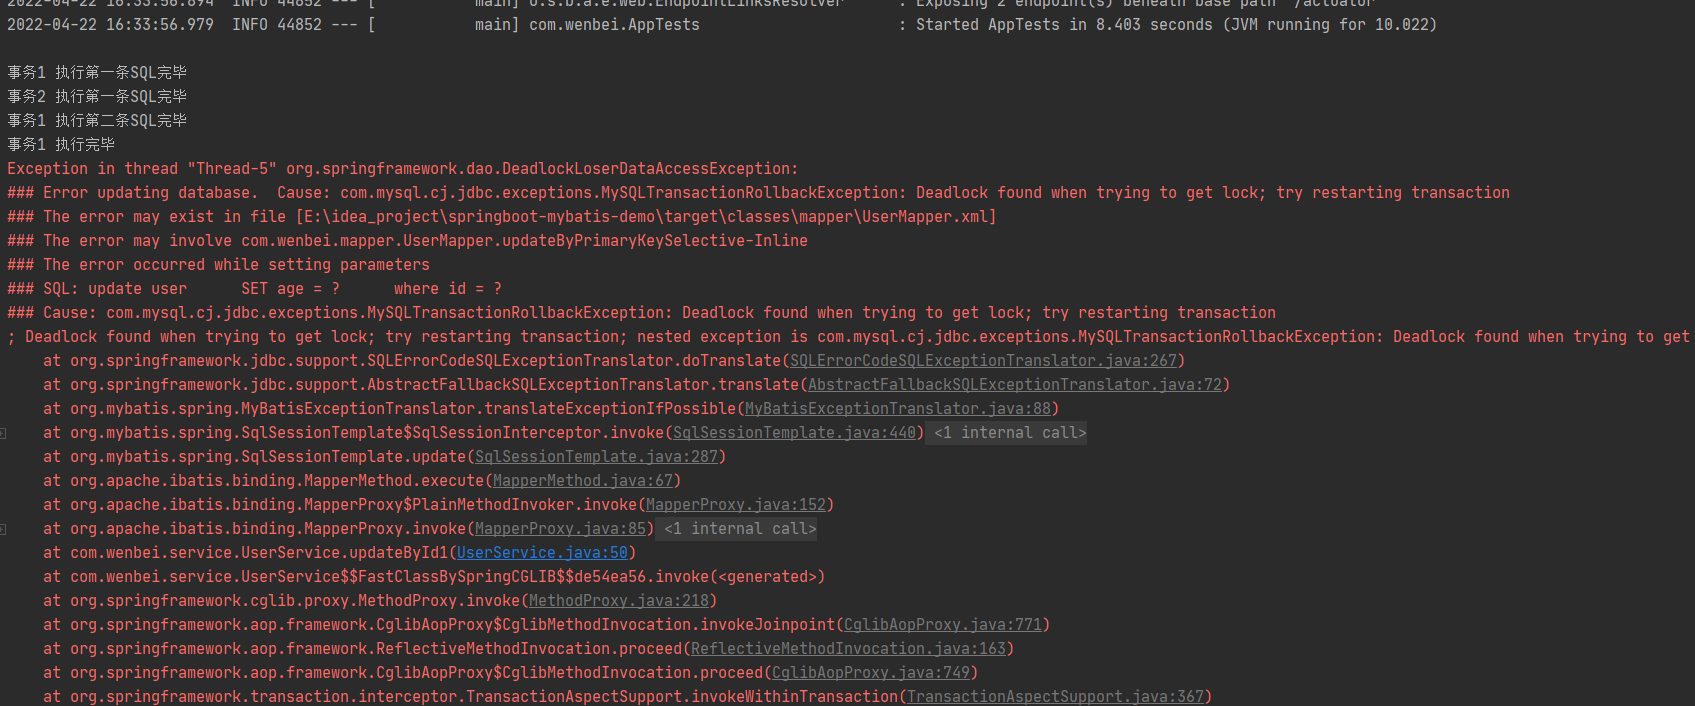The height and width of the screenshot is (706, 1695).
Task: Navigate to MapperProxy.java:85
Action: pos(560,529)
